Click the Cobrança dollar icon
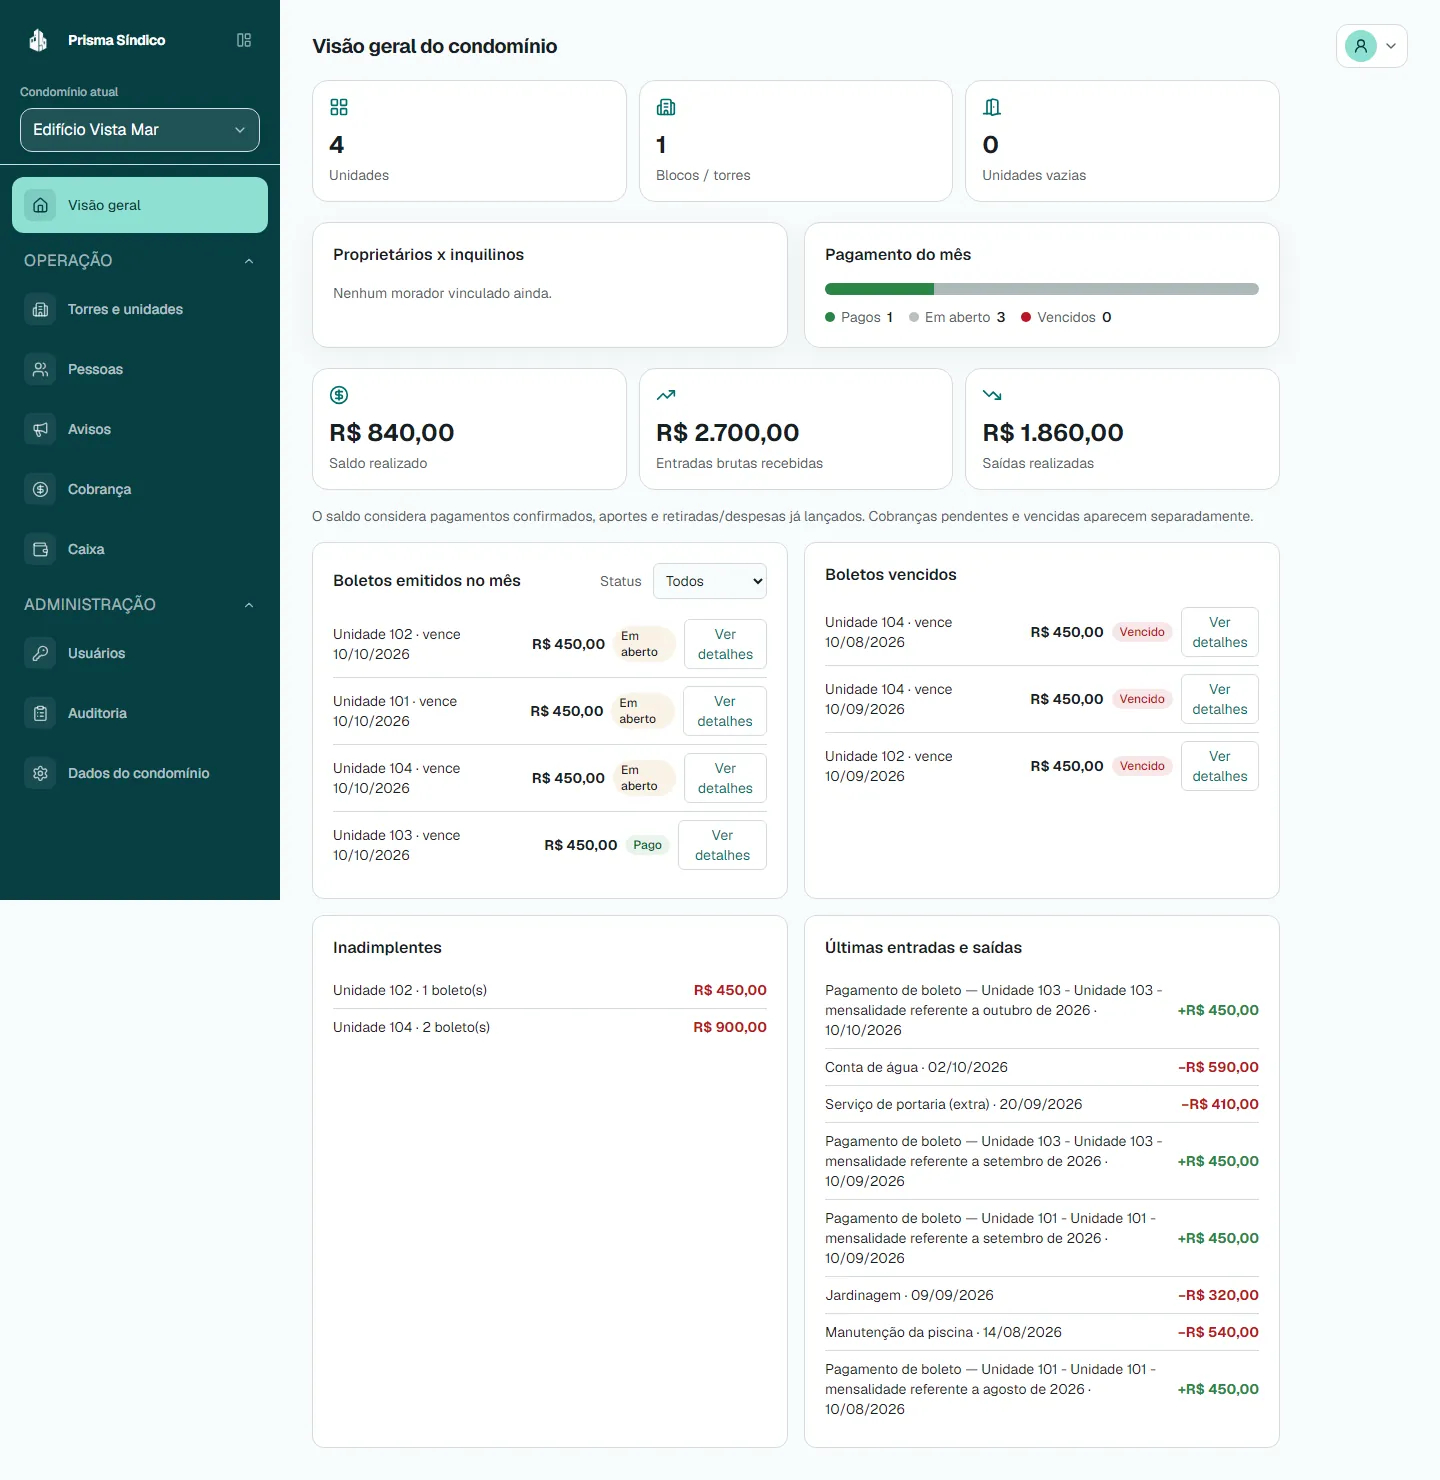Image resolution: width=1440 pixels, height=1480 pixels. tap(40, 489)
